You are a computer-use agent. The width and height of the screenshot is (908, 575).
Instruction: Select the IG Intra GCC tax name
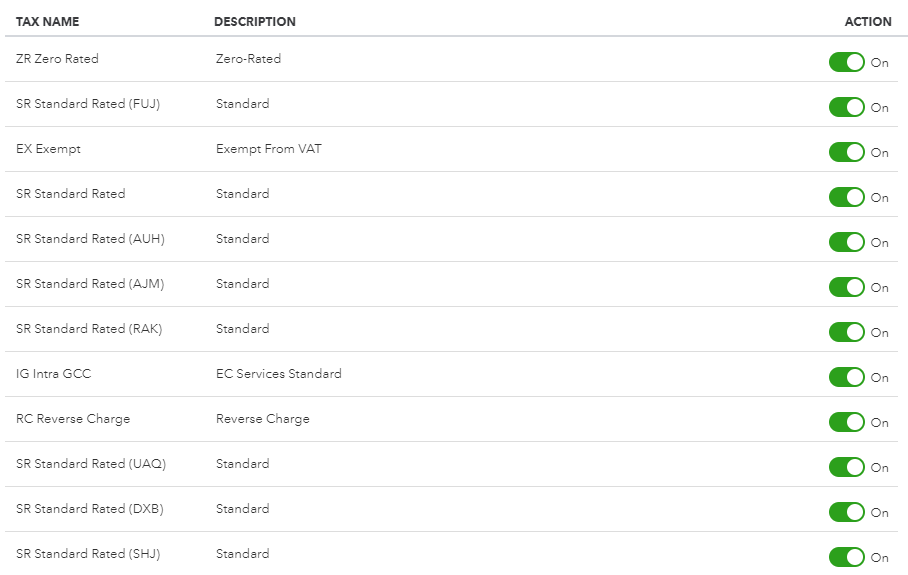[54, 374]
